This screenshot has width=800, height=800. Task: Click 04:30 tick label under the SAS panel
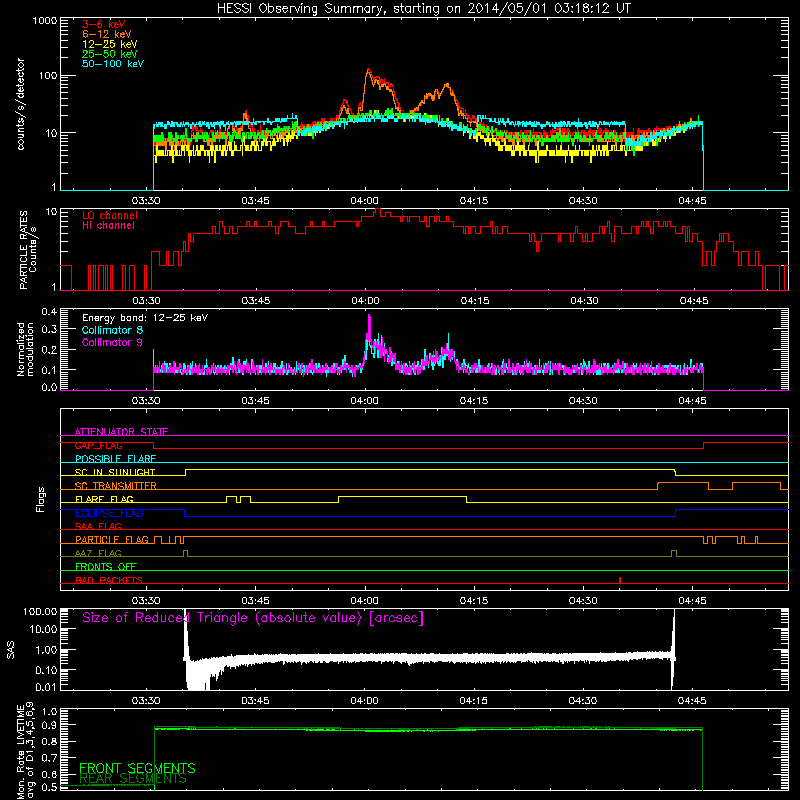583,701
